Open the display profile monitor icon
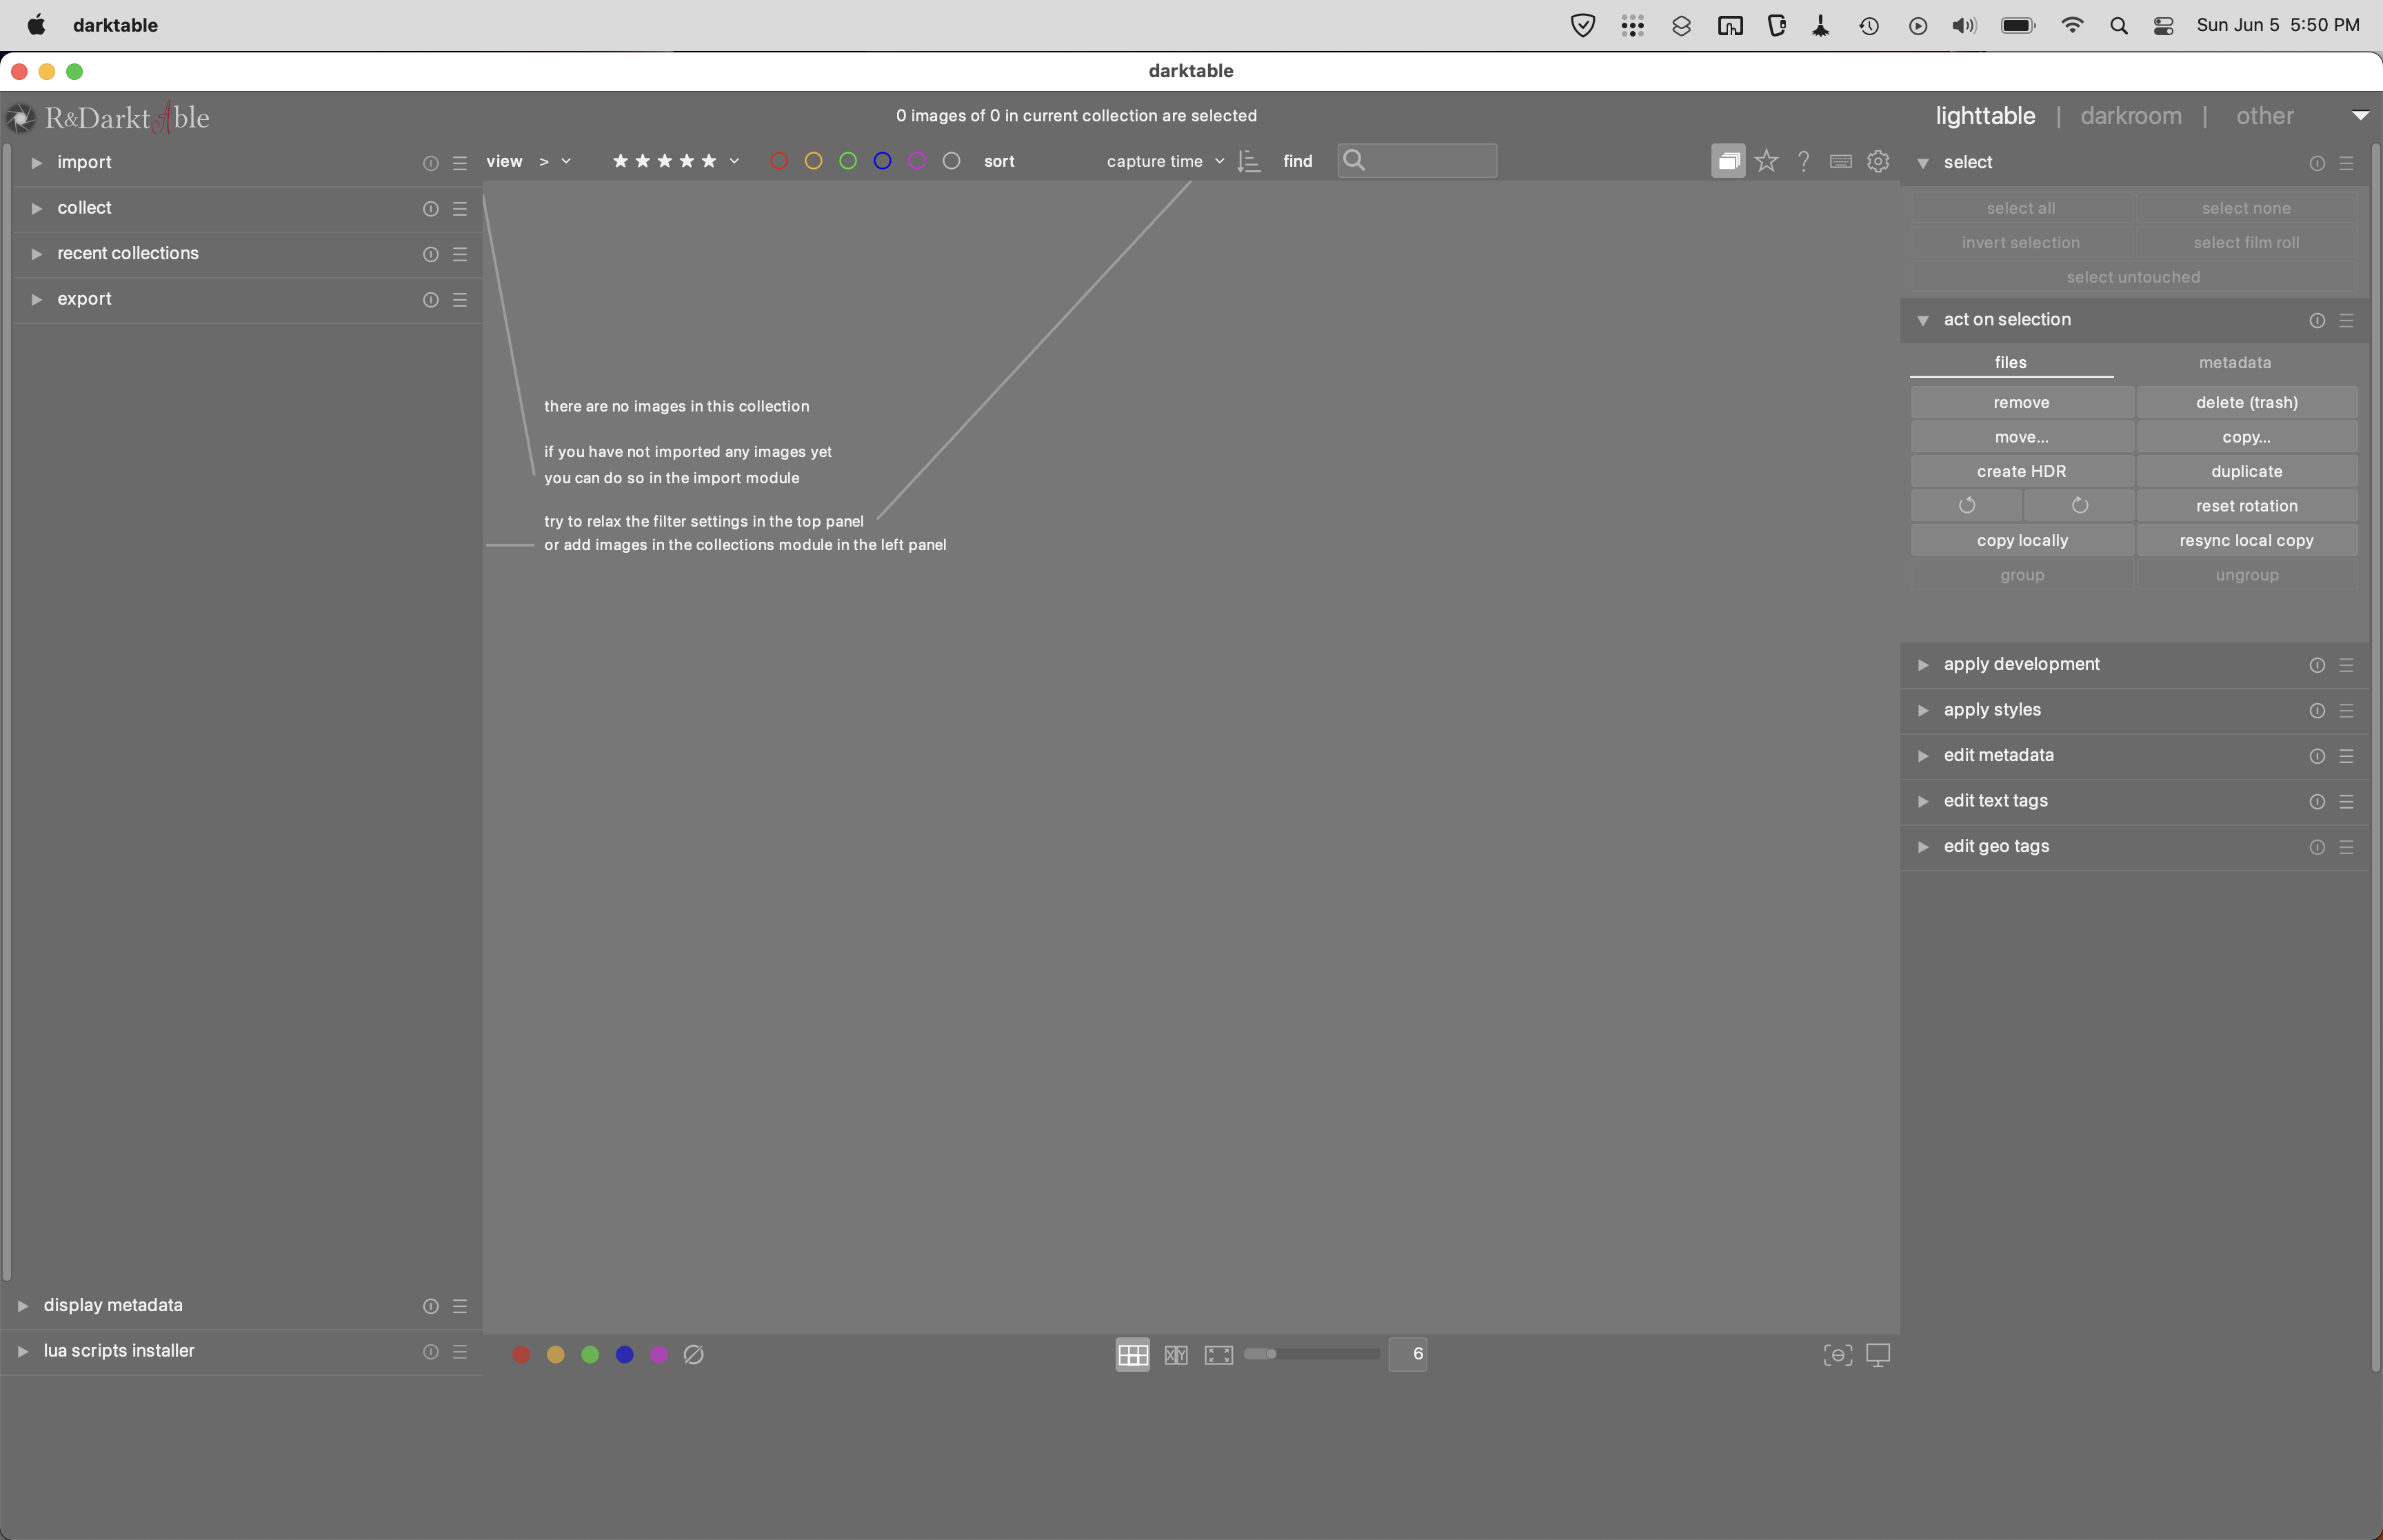 [x=1878, y=1355]
